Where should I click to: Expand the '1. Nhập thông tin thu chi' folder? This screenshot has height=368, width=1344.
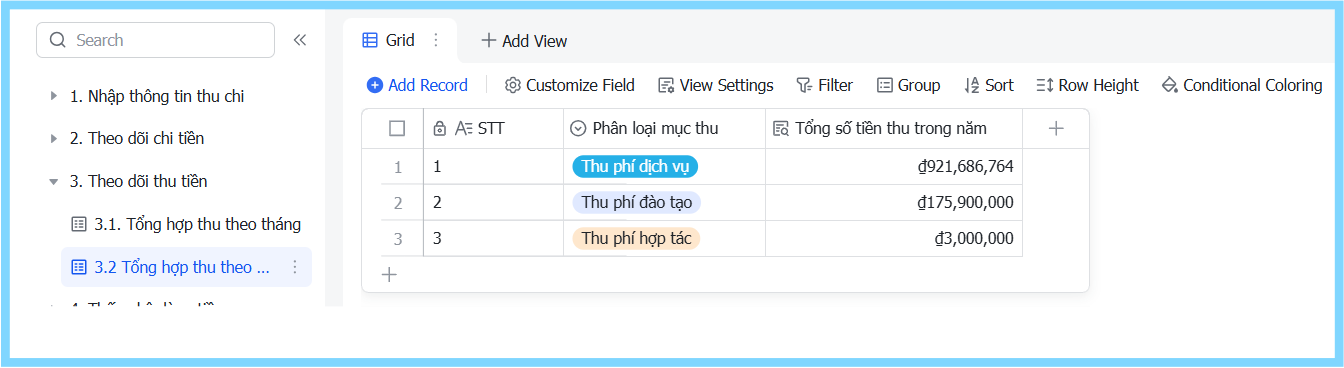point(54,96)
